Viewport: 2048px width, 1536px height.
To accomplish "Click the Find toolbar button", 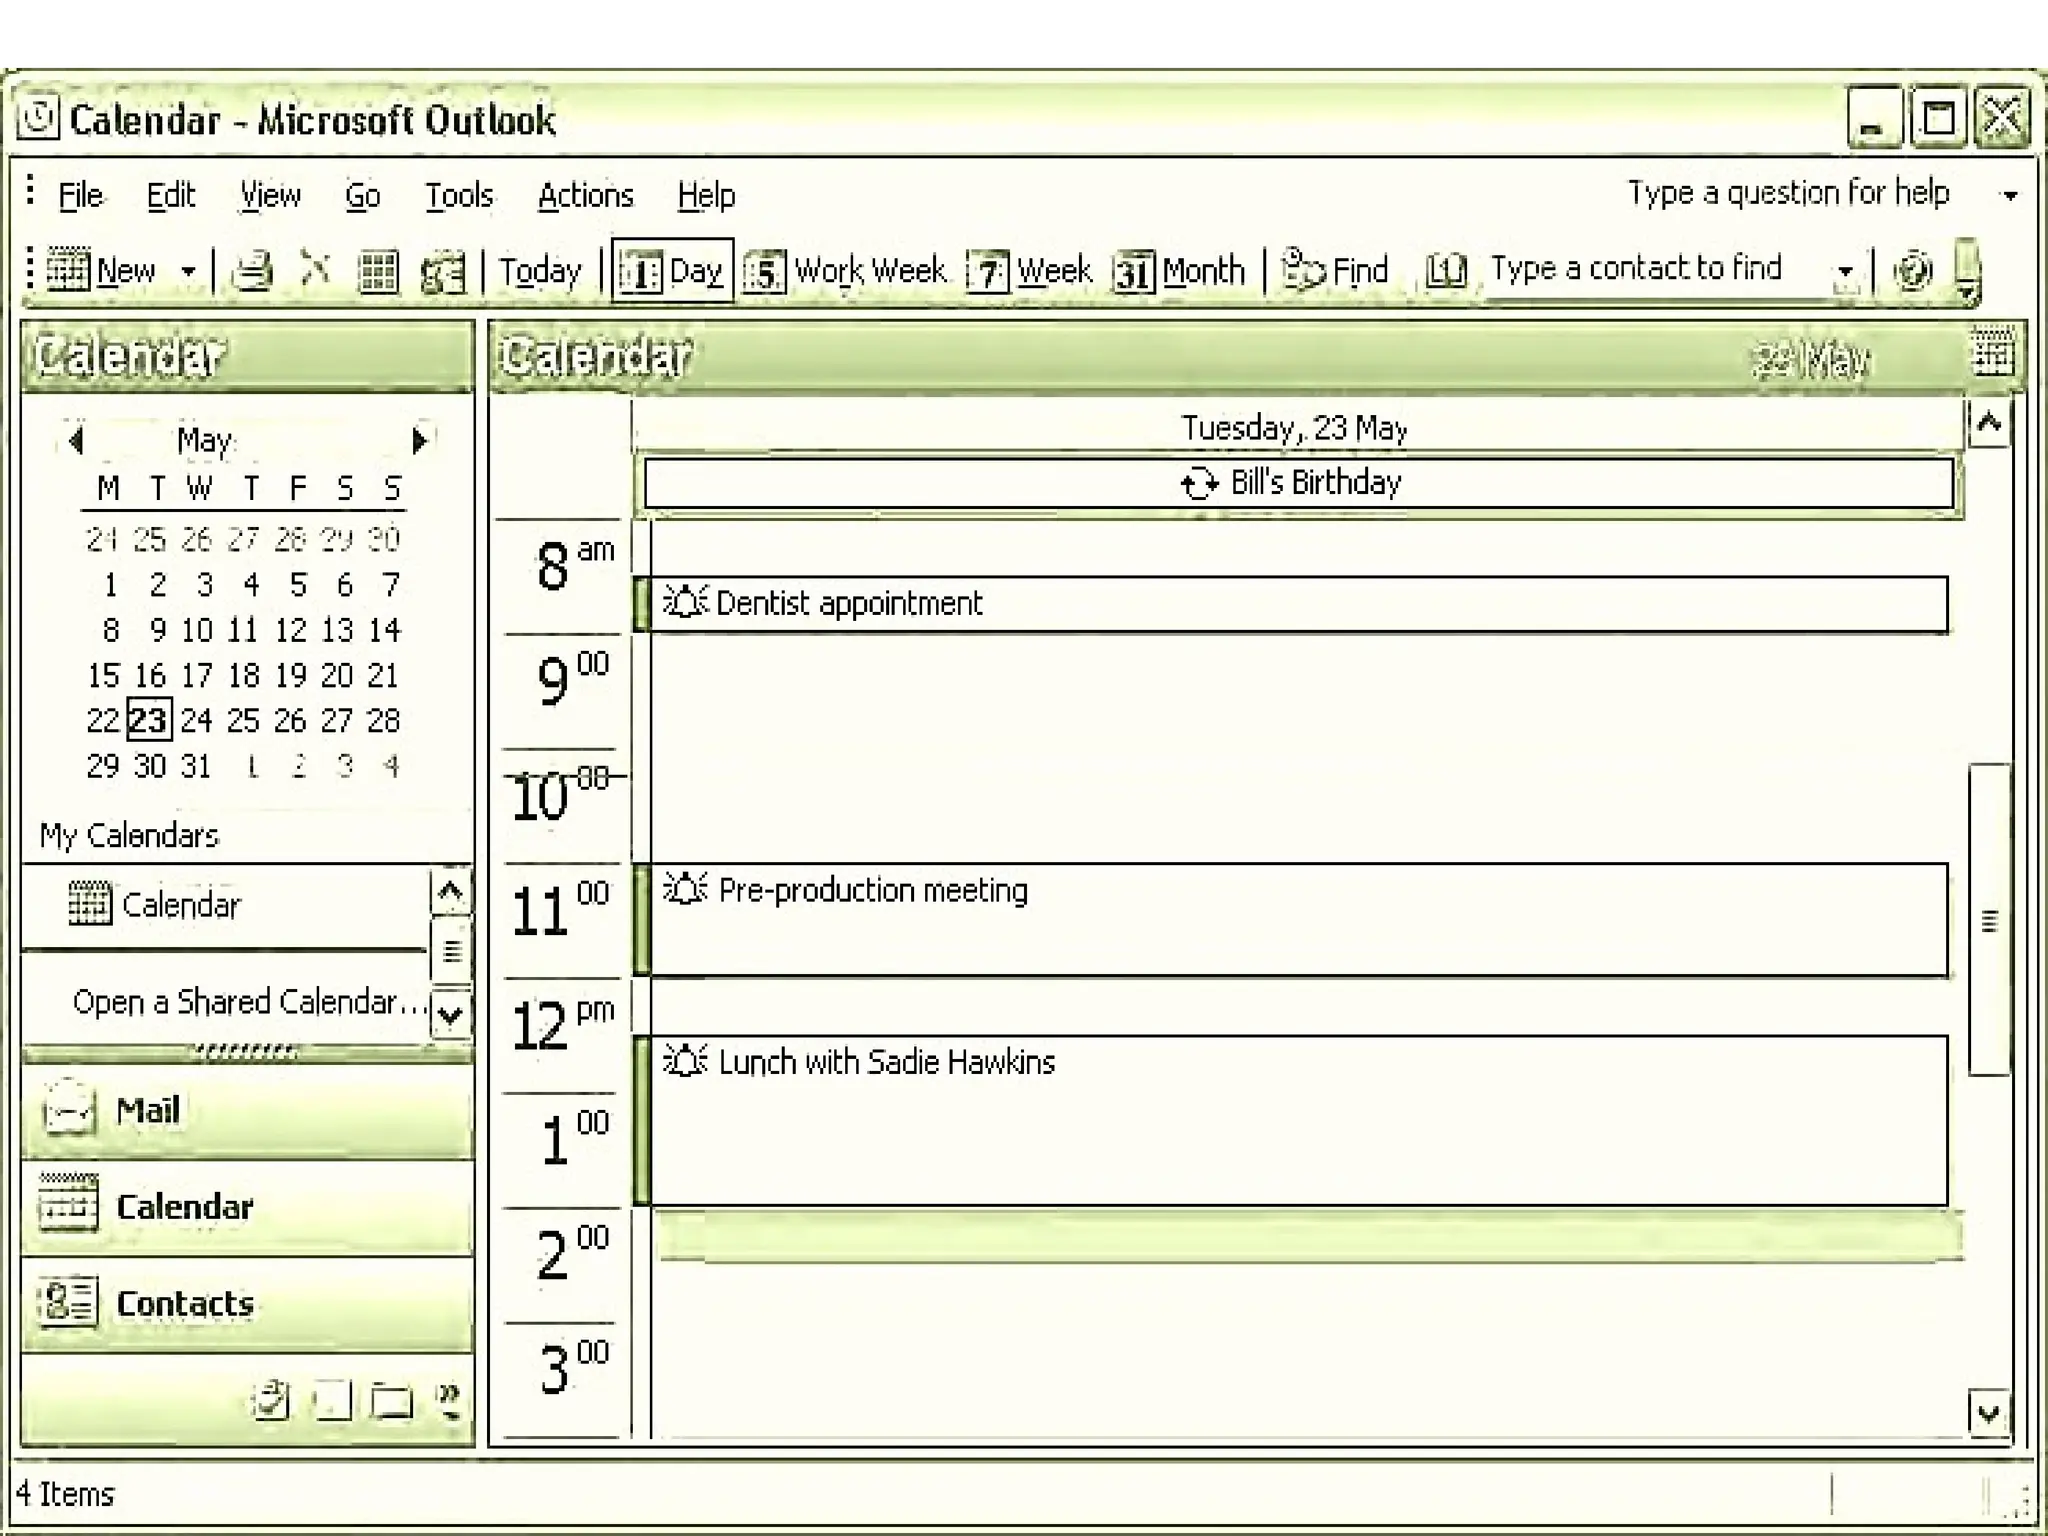I will click(1337, 270).
